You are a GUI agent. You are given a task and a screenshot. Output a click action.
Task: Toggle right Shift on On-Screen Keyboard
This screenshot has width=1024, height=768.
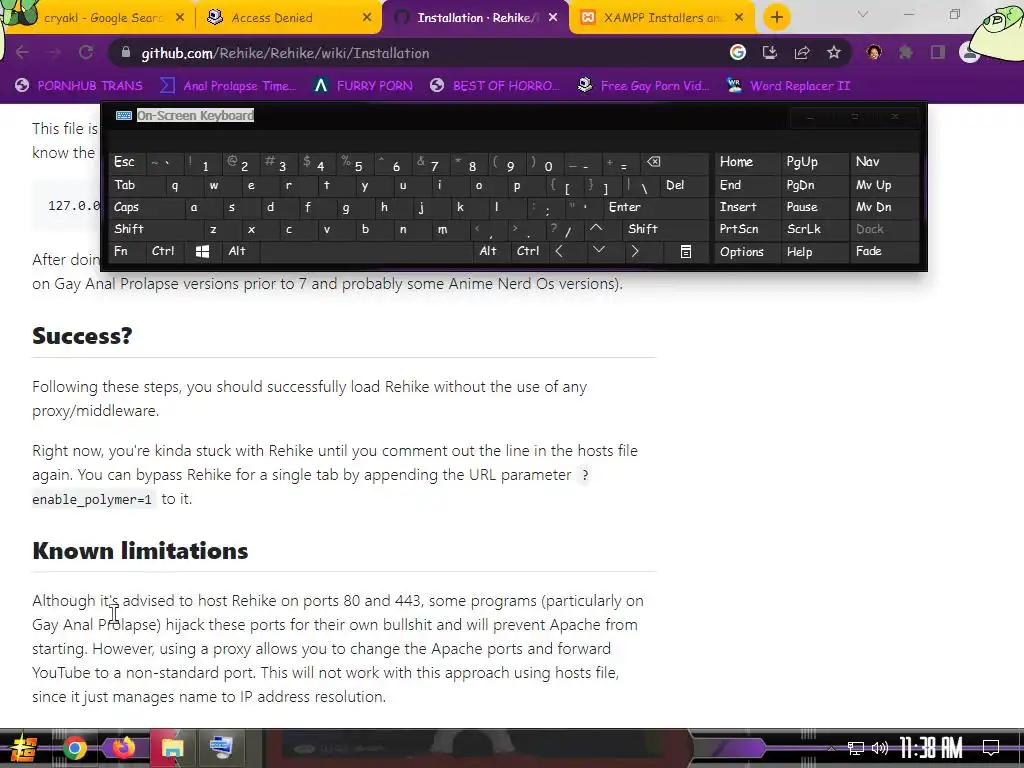click(666, 229)
